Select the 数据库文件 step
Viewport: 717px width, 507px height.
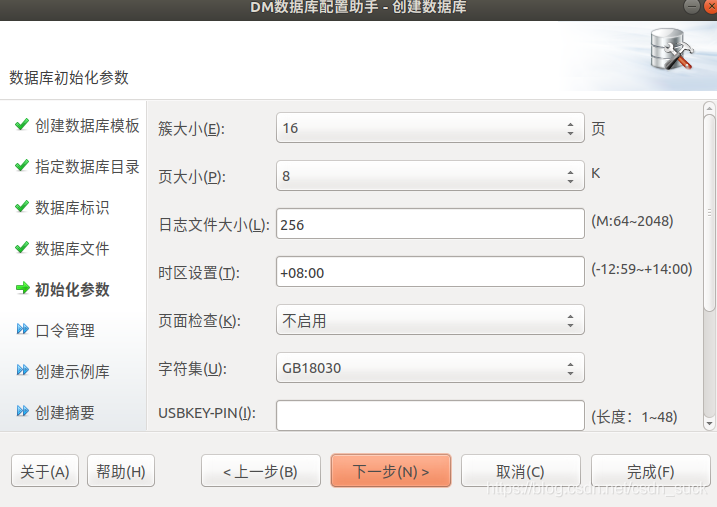click(72, 249)
